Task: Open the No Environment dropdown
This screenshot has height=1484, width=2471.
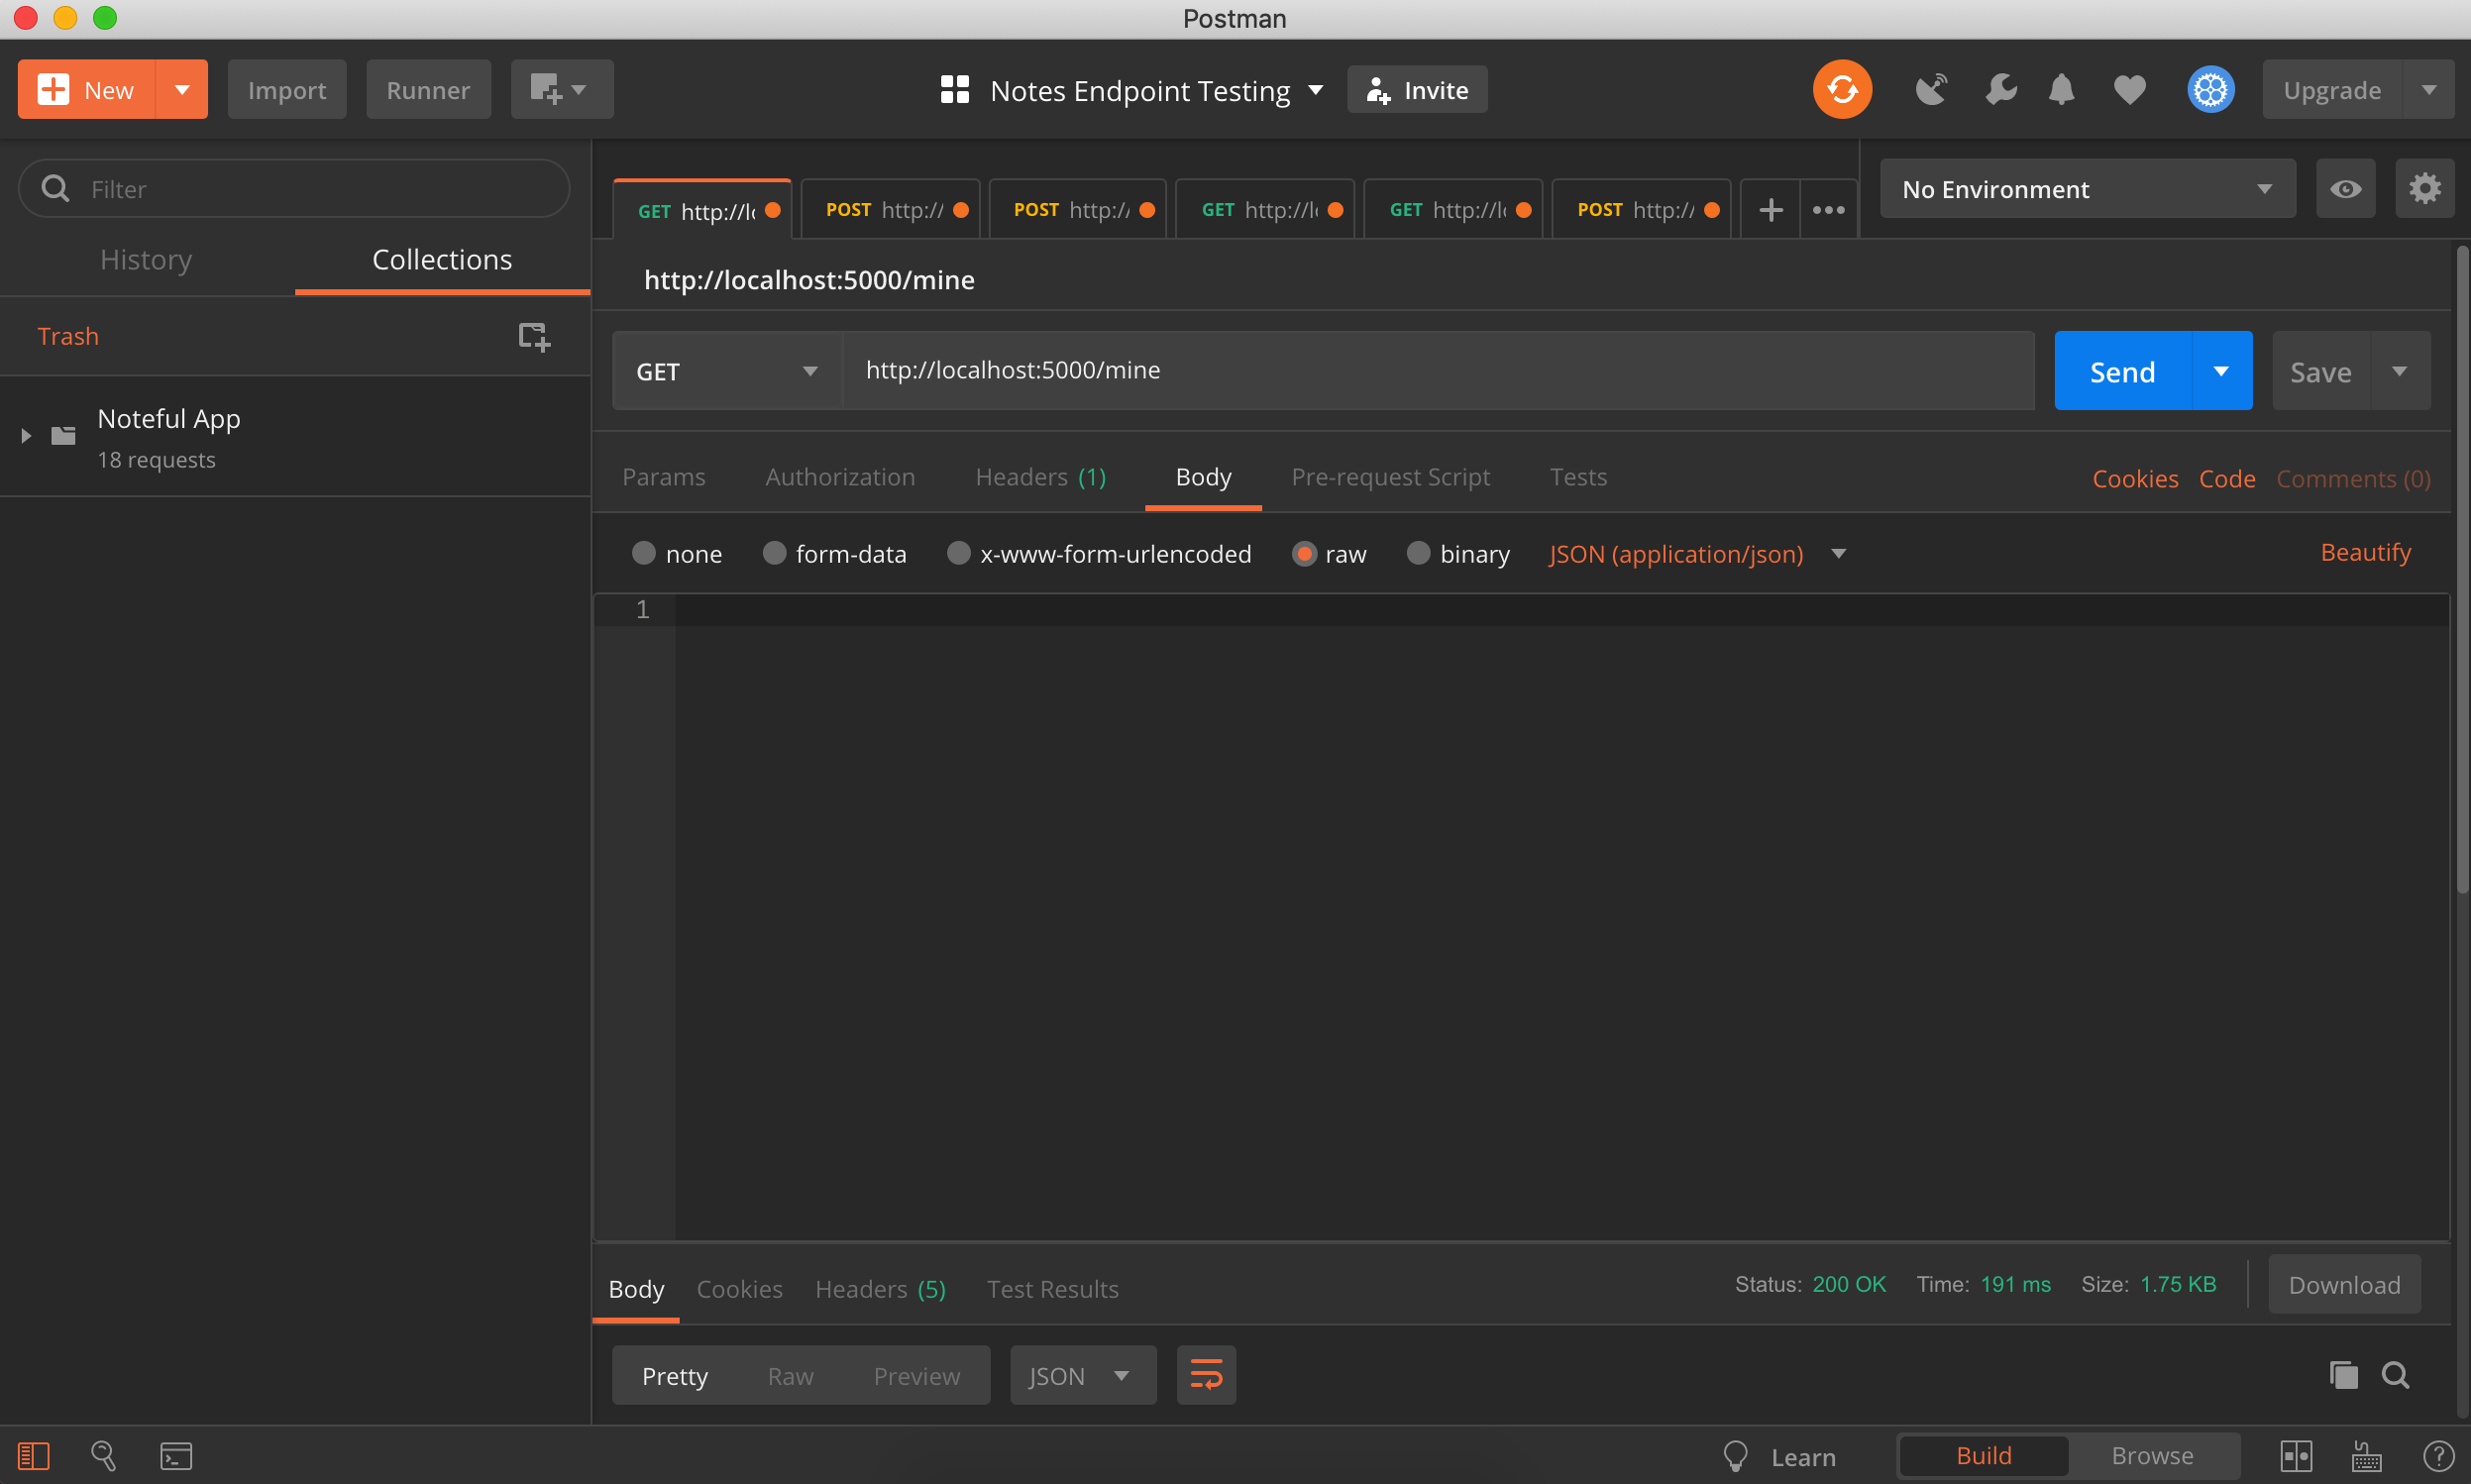Action: (2087, 188)
